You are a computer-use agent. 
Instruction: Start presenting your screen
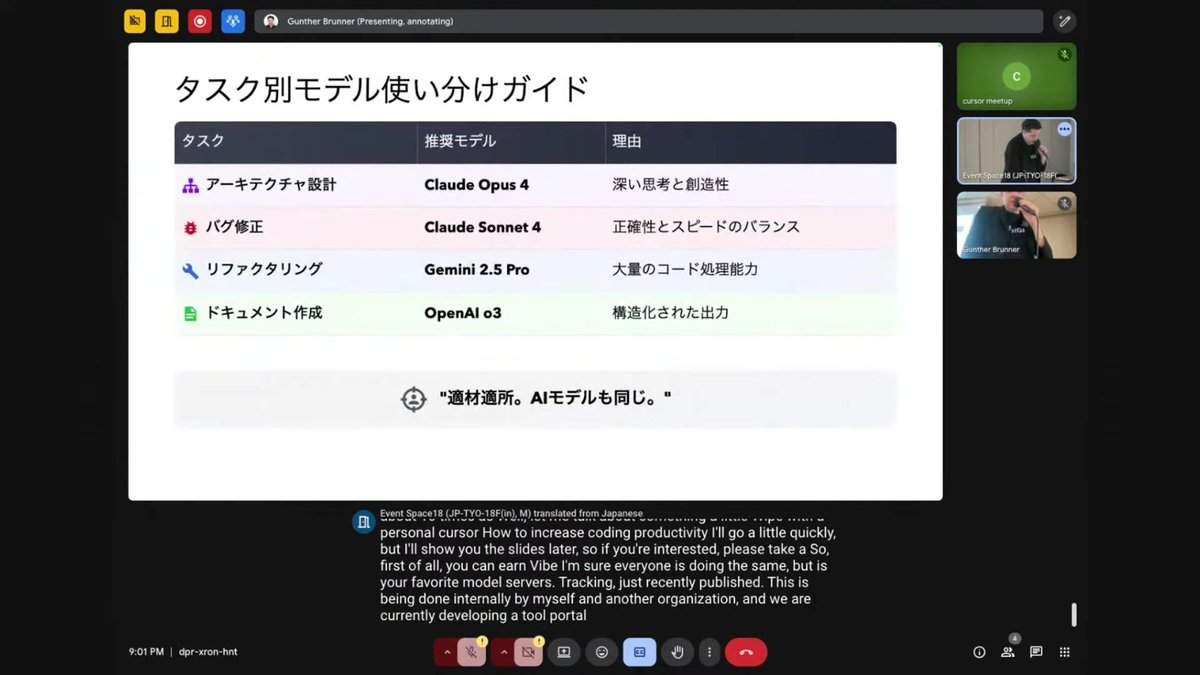pos(563,651)
